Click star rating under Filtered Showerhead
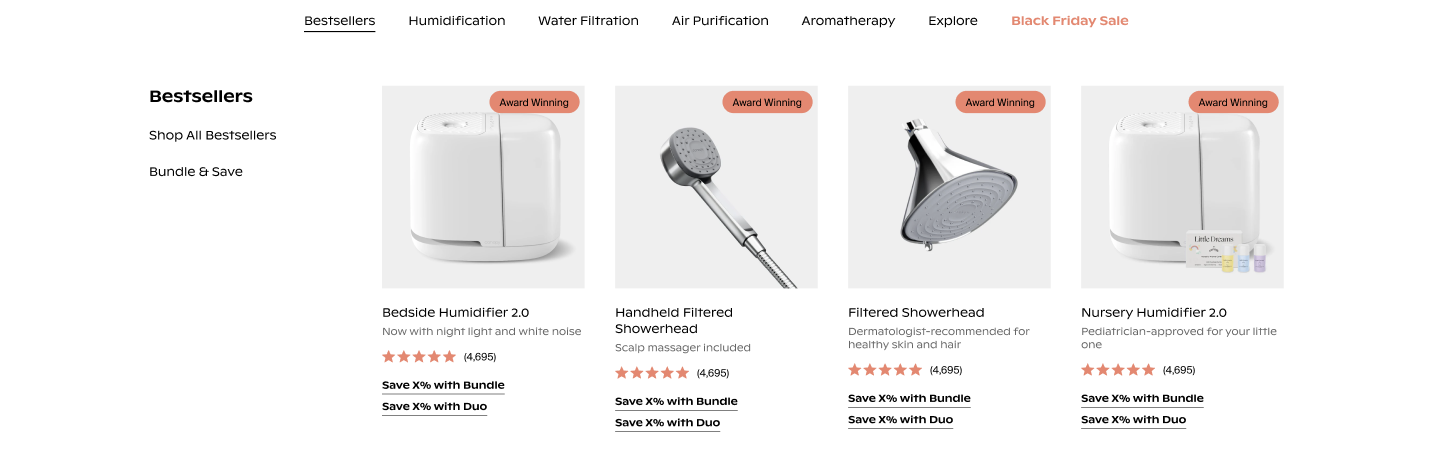 pyautogui.click(x=885, y=370)
